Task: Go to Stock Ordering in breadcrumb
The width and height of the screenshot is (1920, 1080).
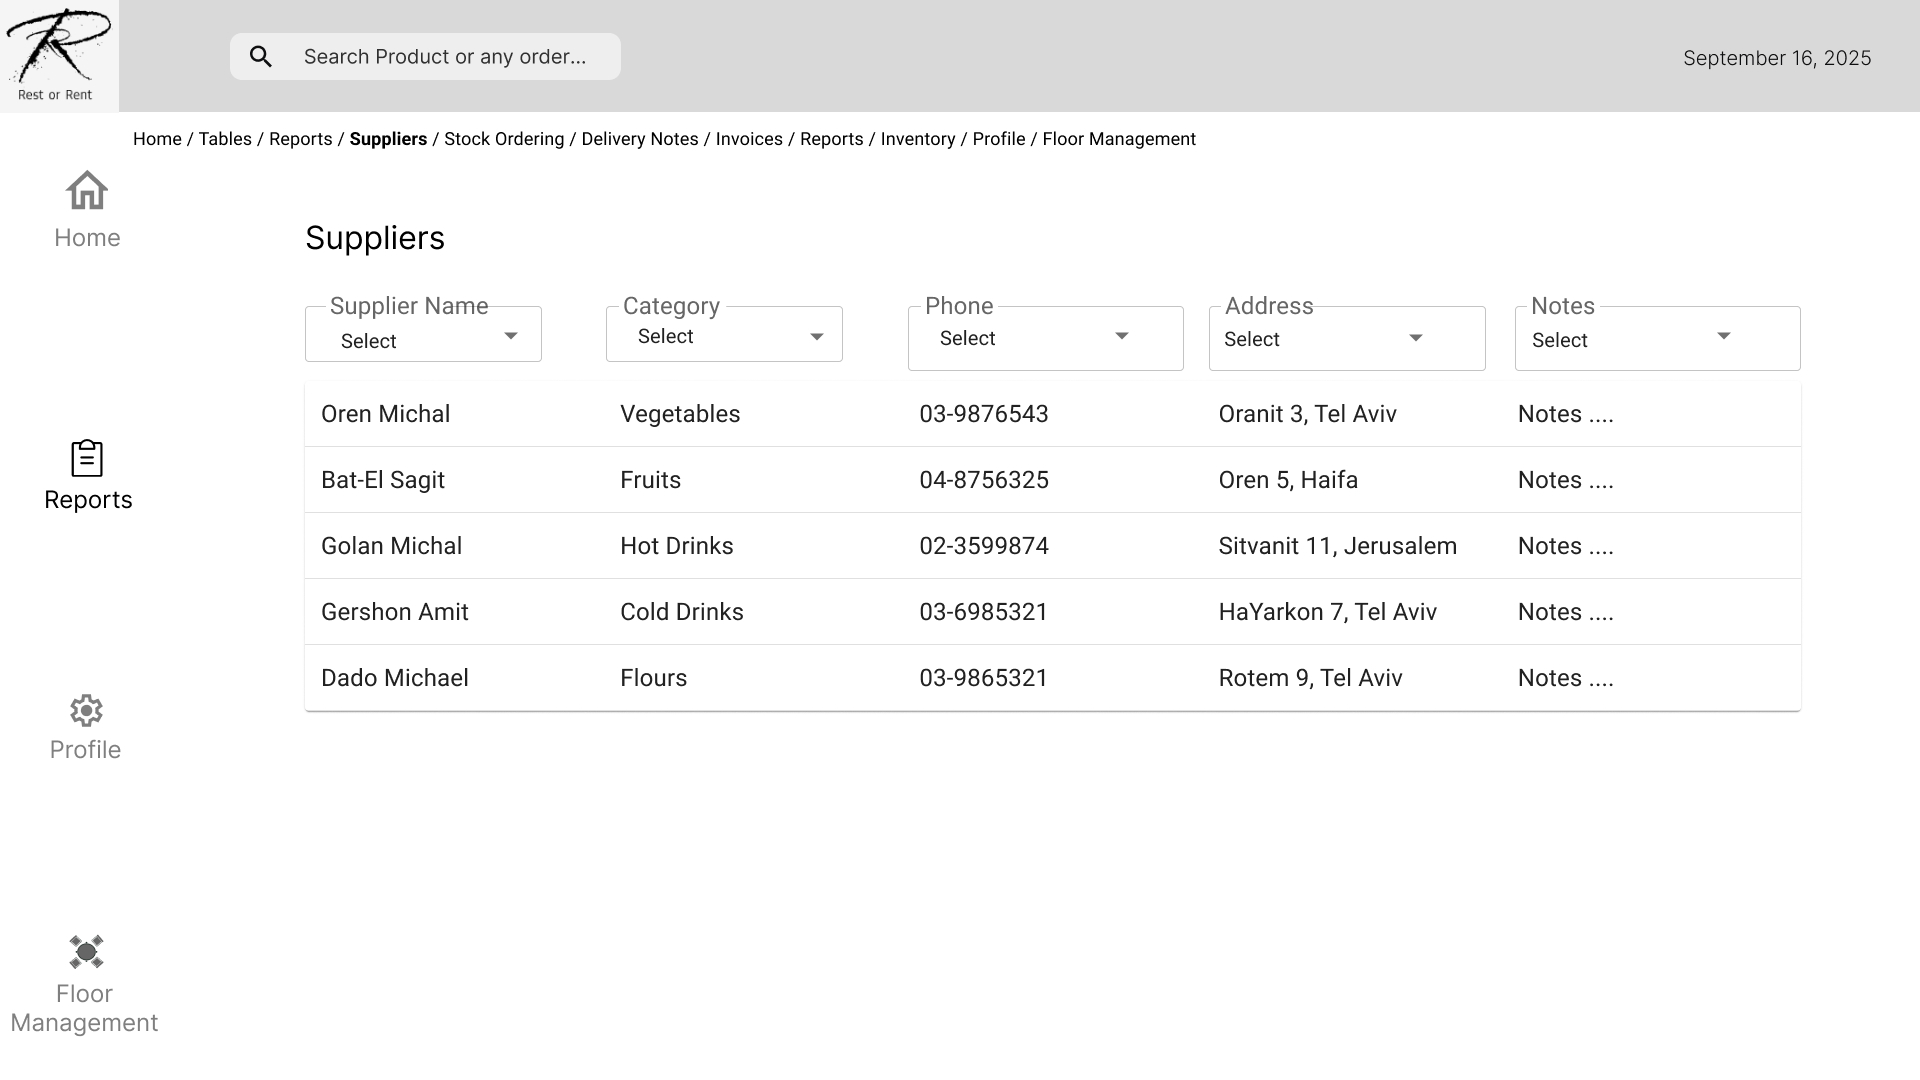Action: [x=504, y=139]
